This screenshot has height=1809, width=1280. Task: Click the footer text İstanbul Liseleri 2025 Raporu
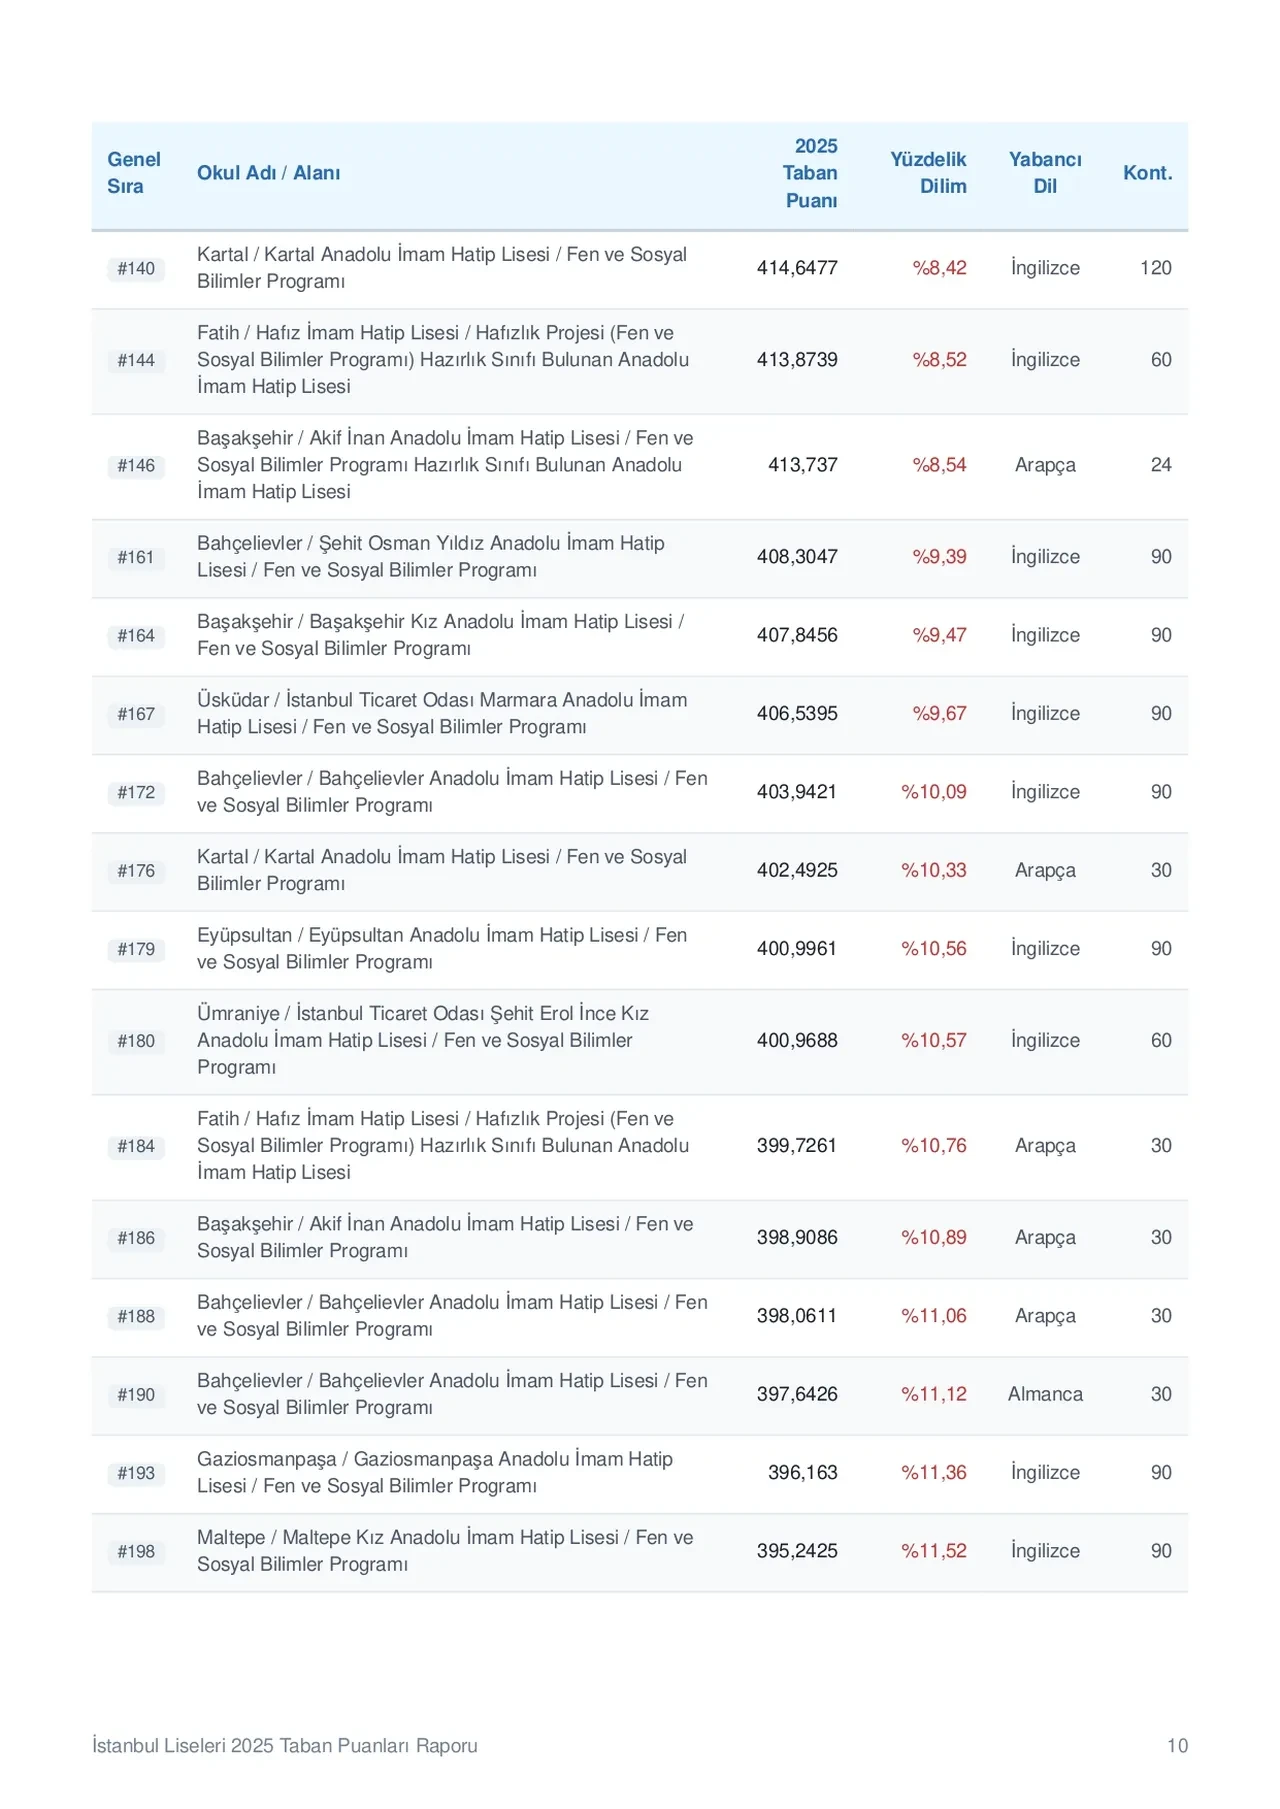[285, 1745]
